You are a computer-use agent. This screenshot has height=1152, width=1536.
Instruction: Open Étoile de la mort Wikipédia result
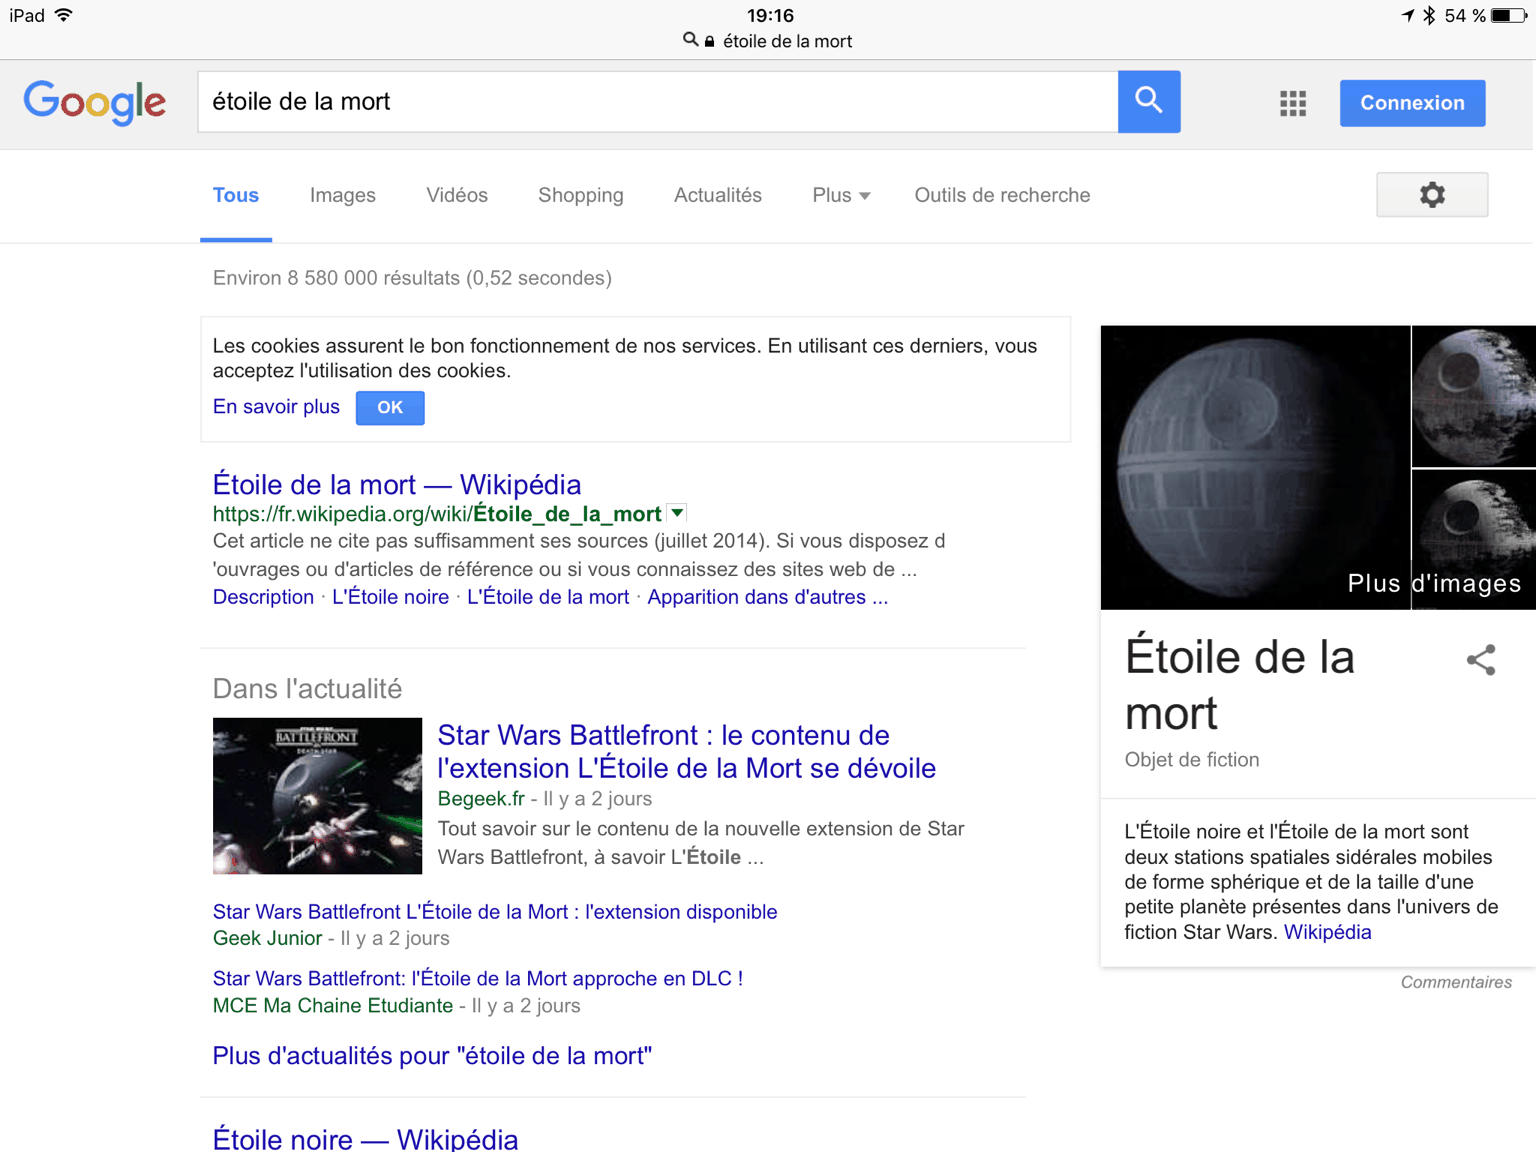pyautogui.click(x=396, y=484)
